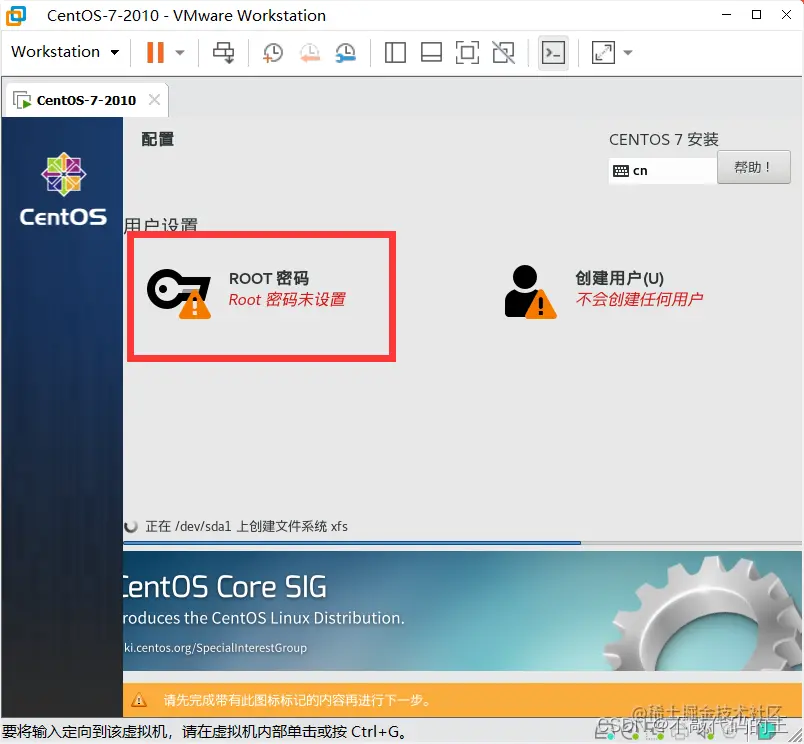
Task: Click the root key warning icon
Action: [x=179, y=294]
